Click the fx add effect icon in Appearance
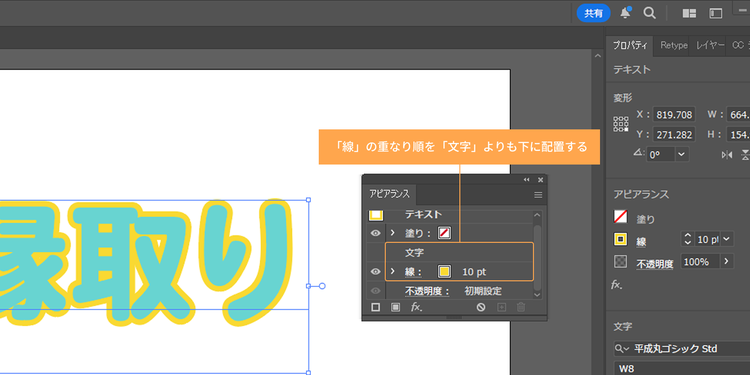The height and width of the screenshot is (375, 750). 417,307
